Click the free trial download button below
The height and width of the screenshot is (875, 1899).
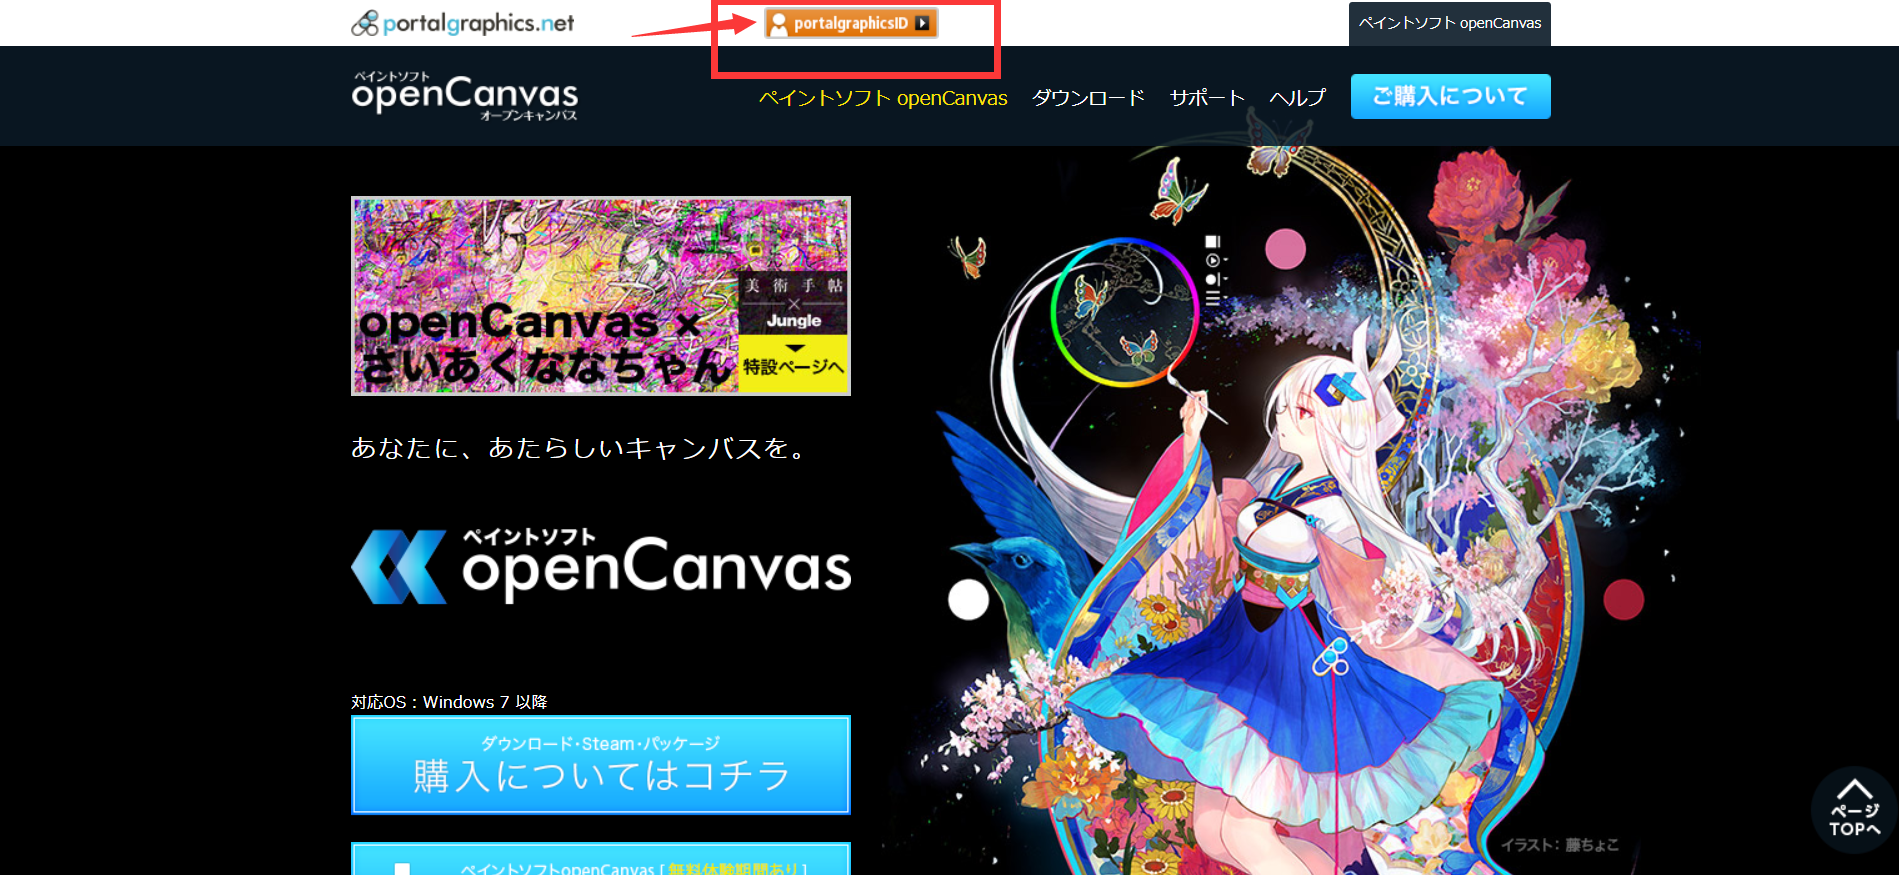(x=600, y=859)
